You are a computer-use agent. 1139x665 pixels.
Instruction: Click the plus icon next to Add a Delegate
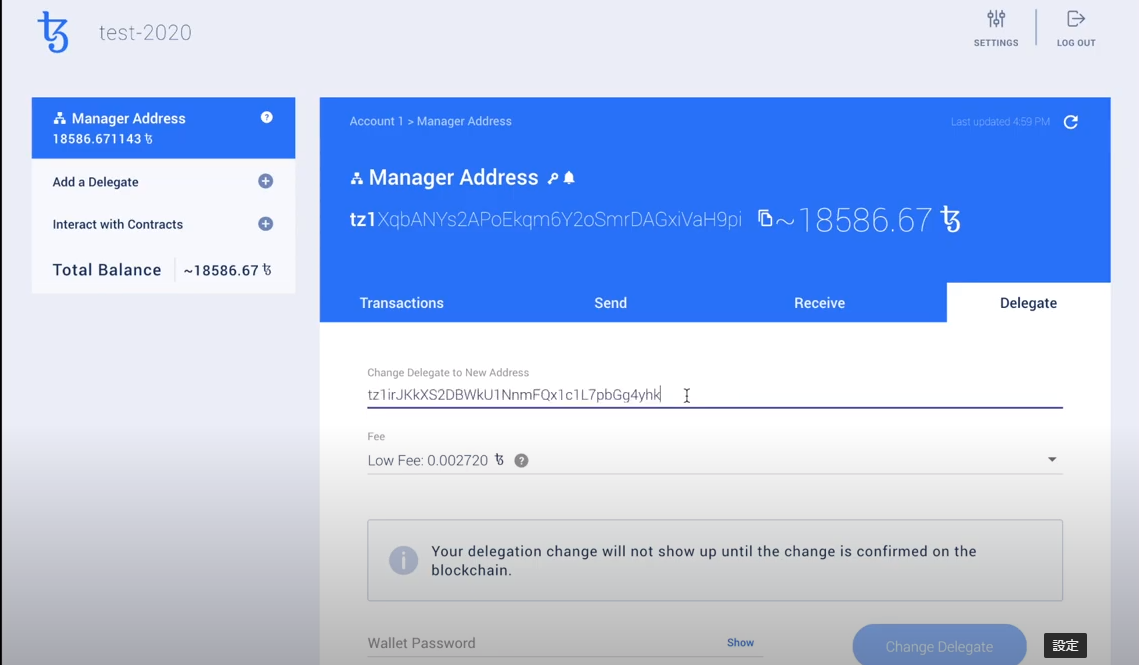point(266,181)
